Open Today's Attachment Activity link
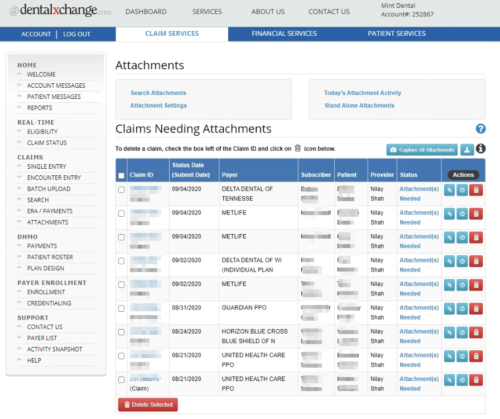Image resolution: width=500 pixels, height=419 pixels. point(363,93)
